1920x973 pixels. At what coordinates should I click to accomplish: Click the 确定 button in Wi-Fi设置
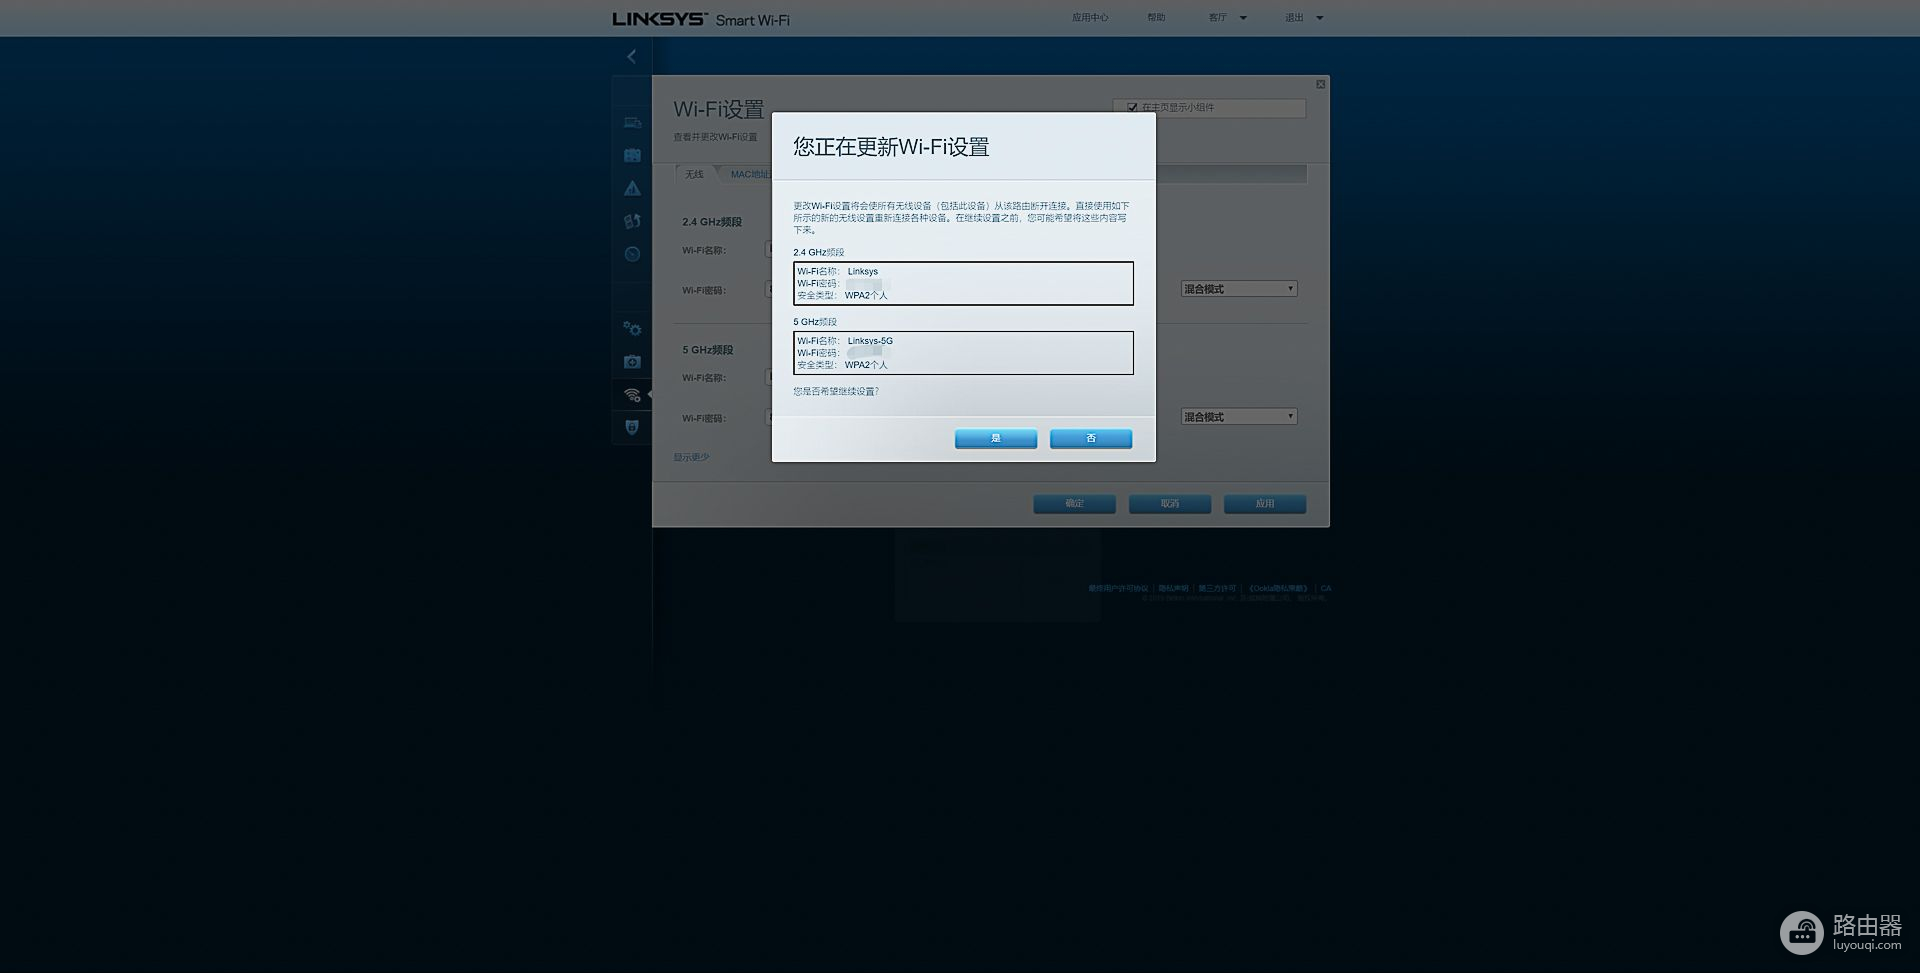click(x=1074, y=504)
